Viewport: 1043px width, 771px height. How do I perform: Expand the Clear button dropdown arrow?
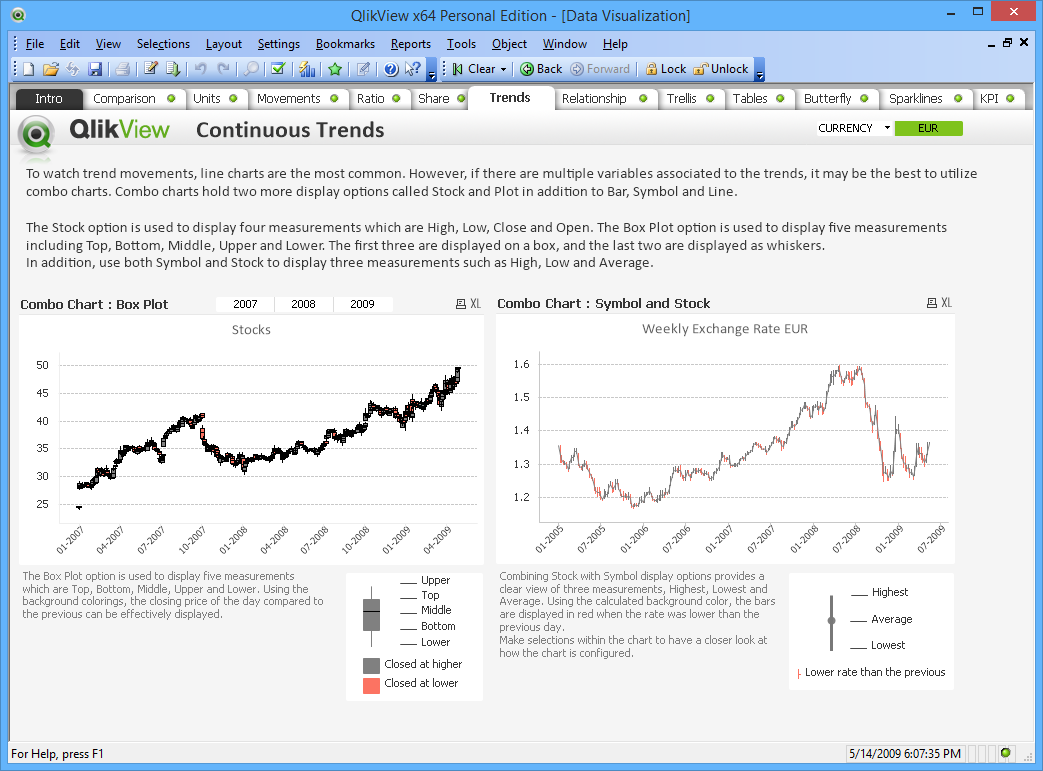[x=503, y=70]
